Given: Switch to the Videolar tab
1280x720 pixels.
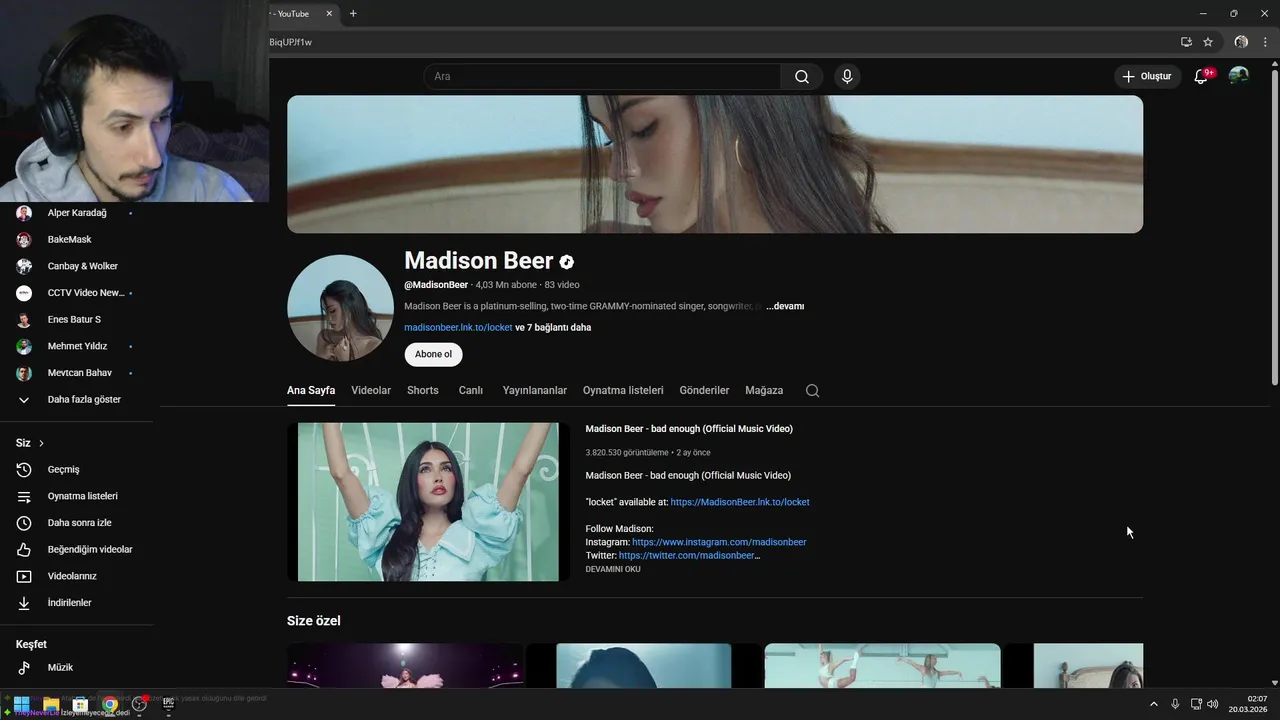Looking at the screenshot, I should point(371,391).
